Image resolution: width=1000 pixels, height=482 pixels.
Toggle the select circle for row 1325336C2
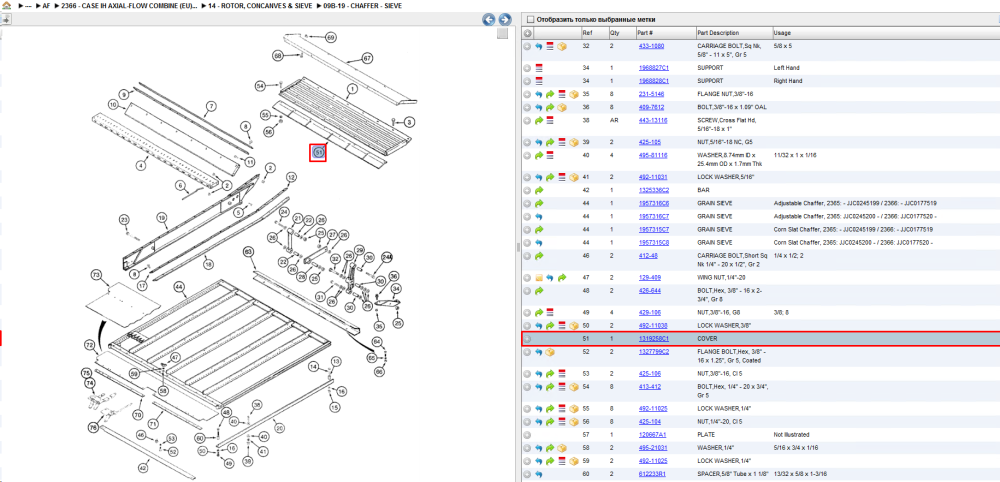click(x=527, y=190)
